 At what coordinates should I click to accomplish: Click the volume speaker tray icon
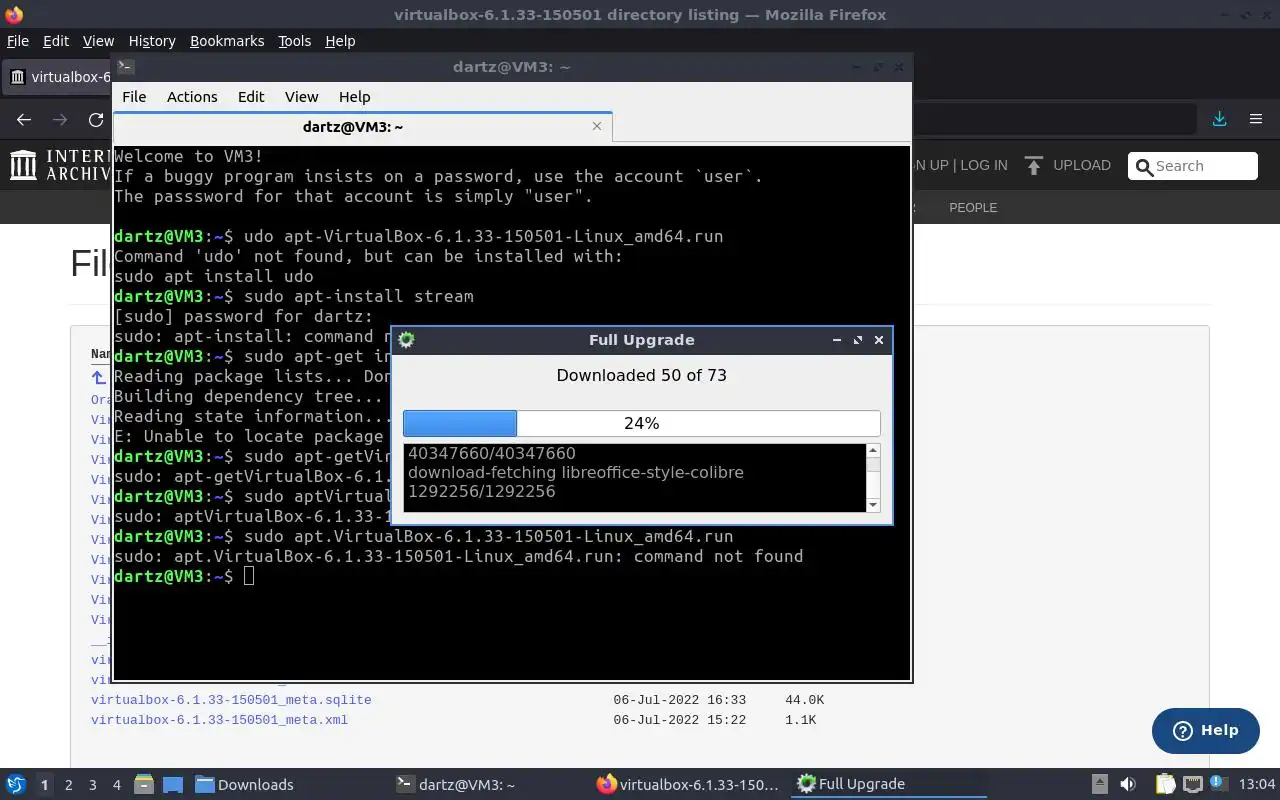click(x=1128, y=784)
